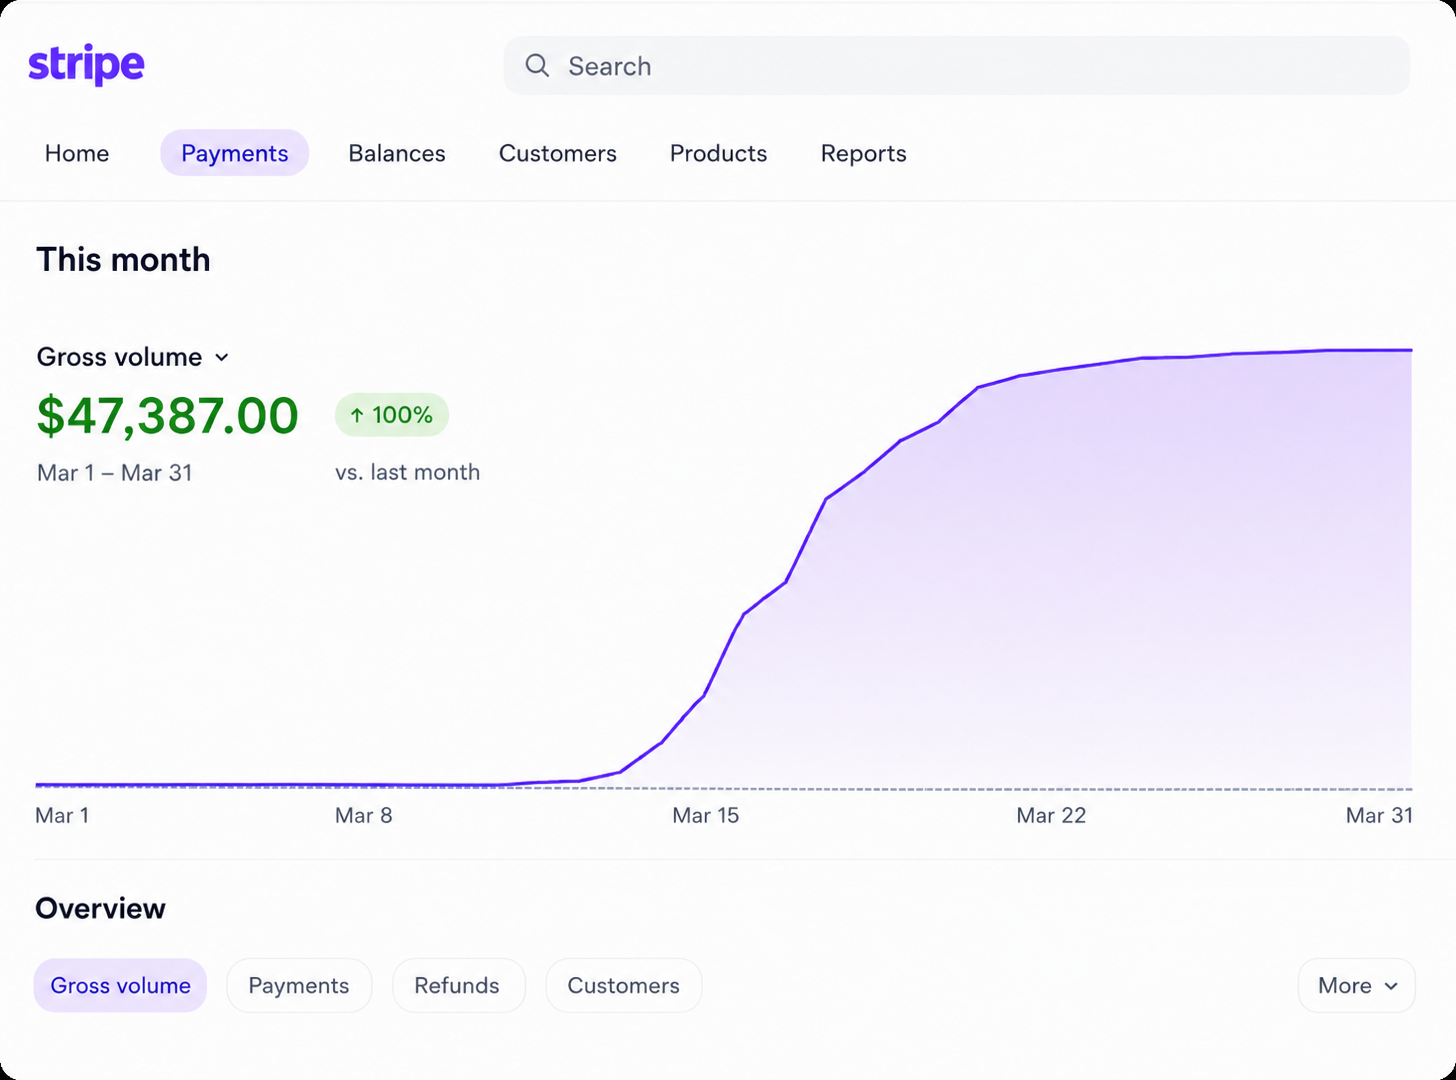
Task: Go to the Balances tab
Action: point(397,153)
